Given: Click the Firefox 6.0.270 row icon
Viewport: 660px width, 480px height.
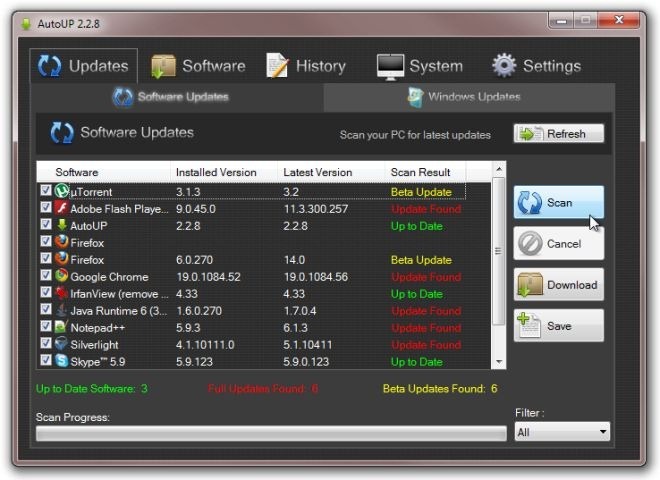Looking at the screenshot, I should click(x=62, y=259).
